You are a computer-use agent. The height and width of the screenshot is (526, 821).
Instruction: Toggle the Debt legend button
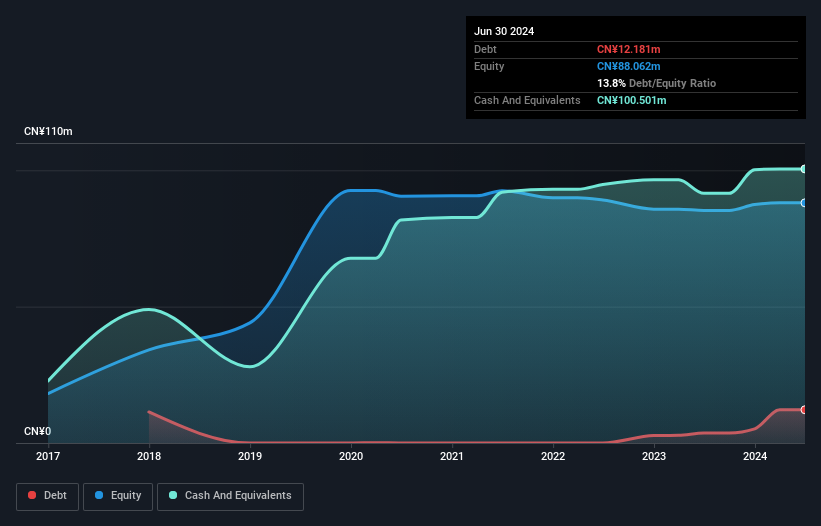[x=48, y=496]
